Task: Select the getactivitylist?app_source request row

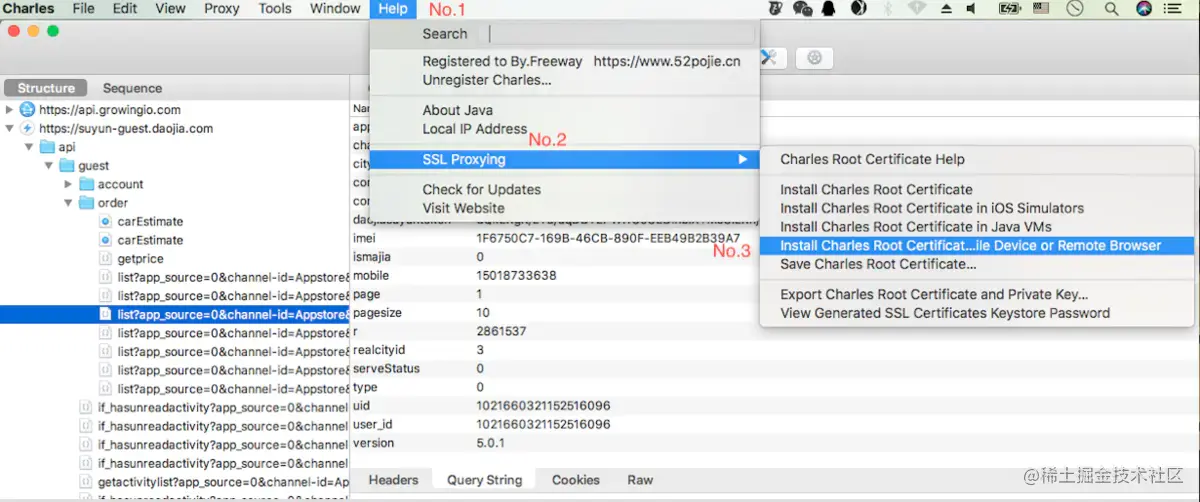Action: point(175,482)
